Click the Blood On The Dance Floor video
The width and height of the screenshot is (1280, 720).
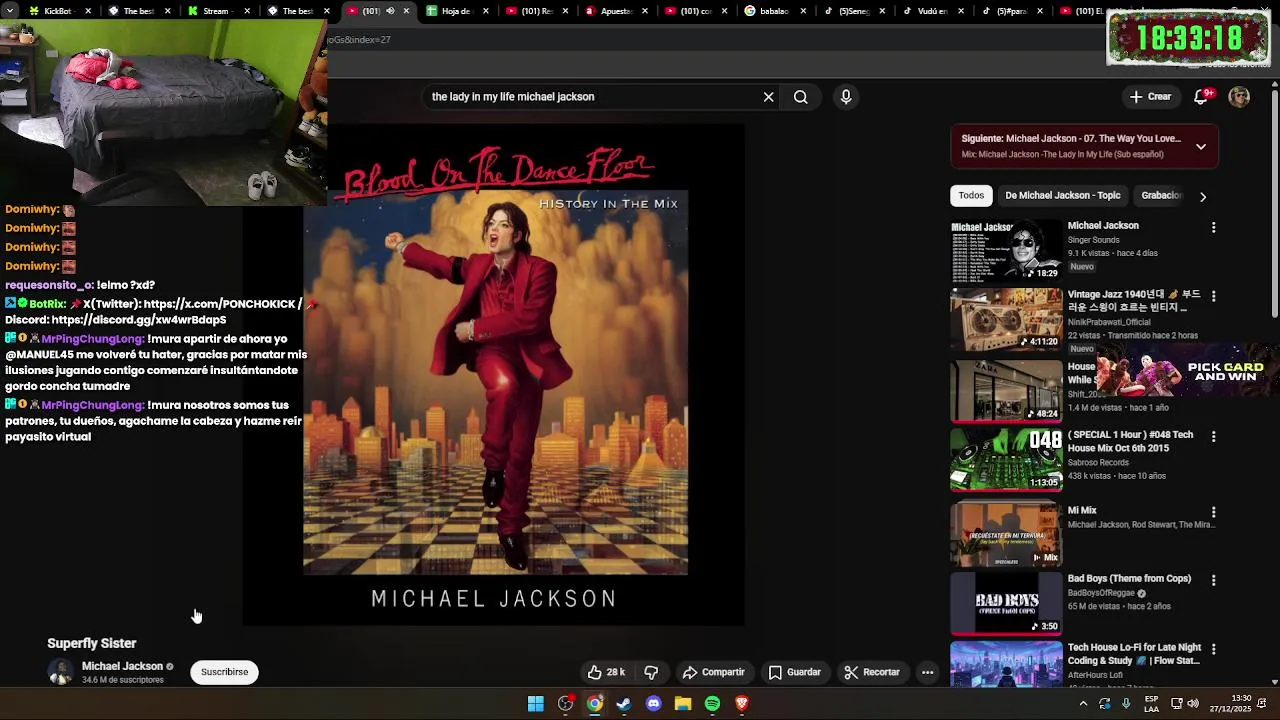pos(495,375)
